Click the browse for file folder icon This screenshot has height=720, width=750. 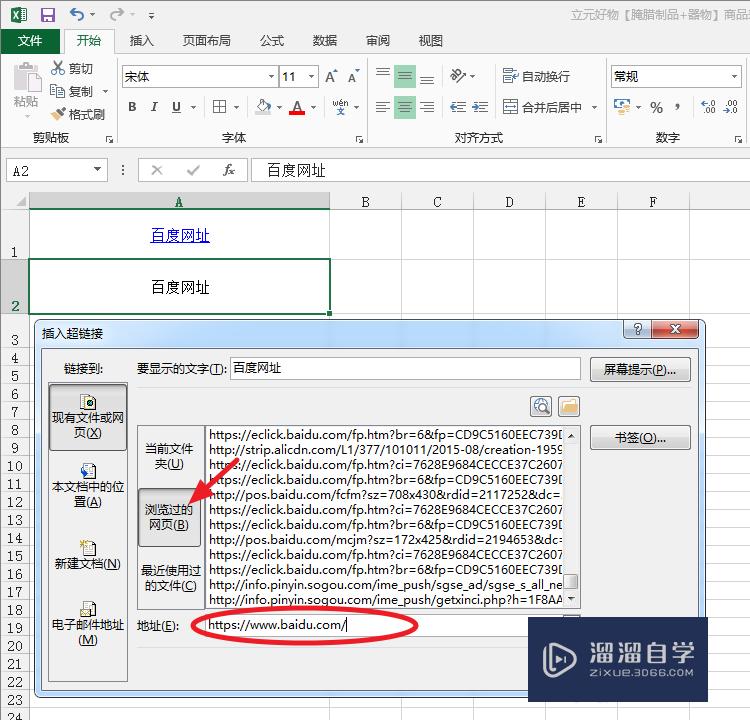[x=569, y=407]
